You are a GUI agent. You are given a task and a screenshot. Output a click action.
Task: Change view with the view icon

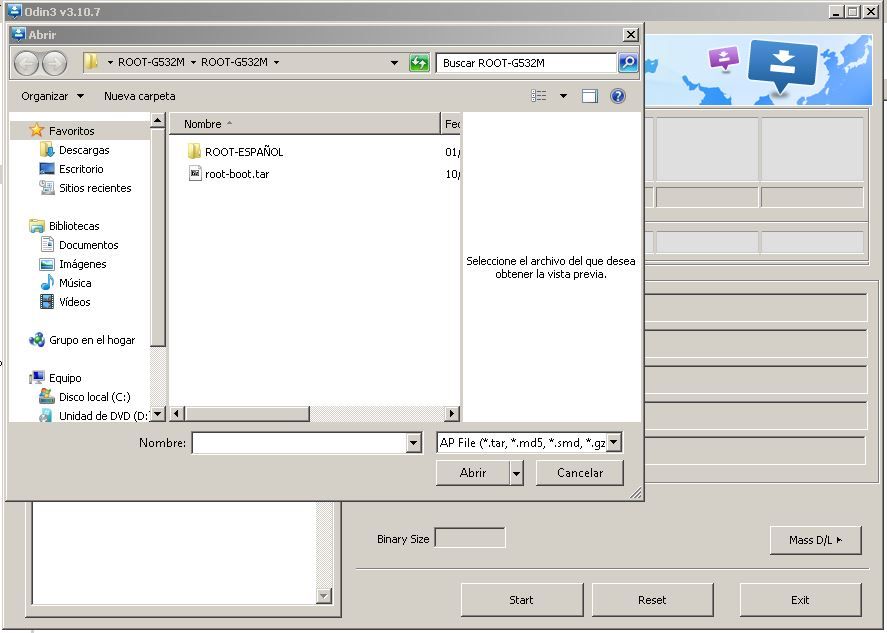pyautogui.click(x=540, y=96)
